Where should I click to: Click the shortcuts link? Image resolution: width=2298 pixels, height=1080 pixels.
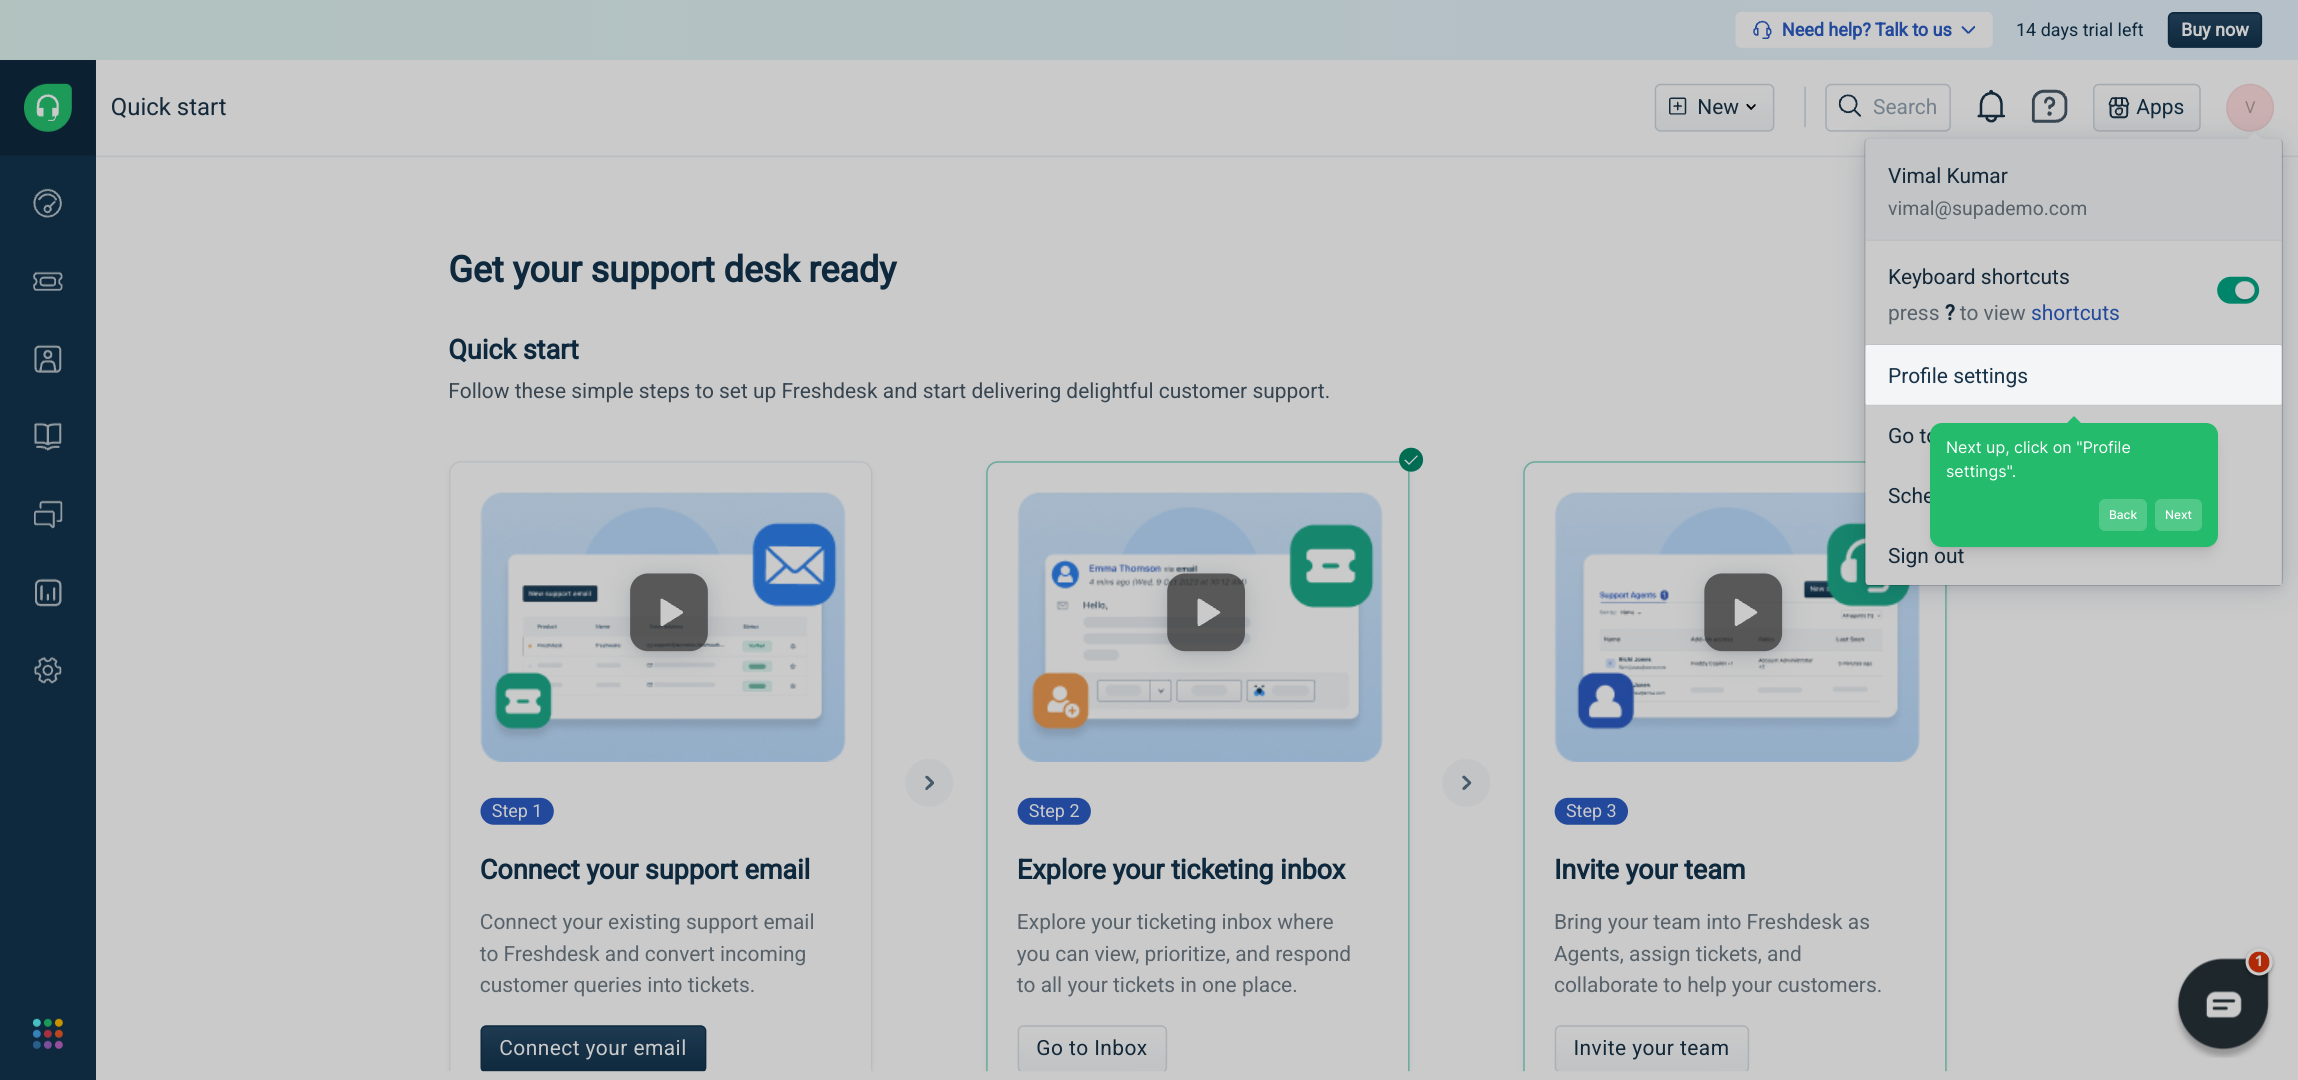coord(2074,313)
